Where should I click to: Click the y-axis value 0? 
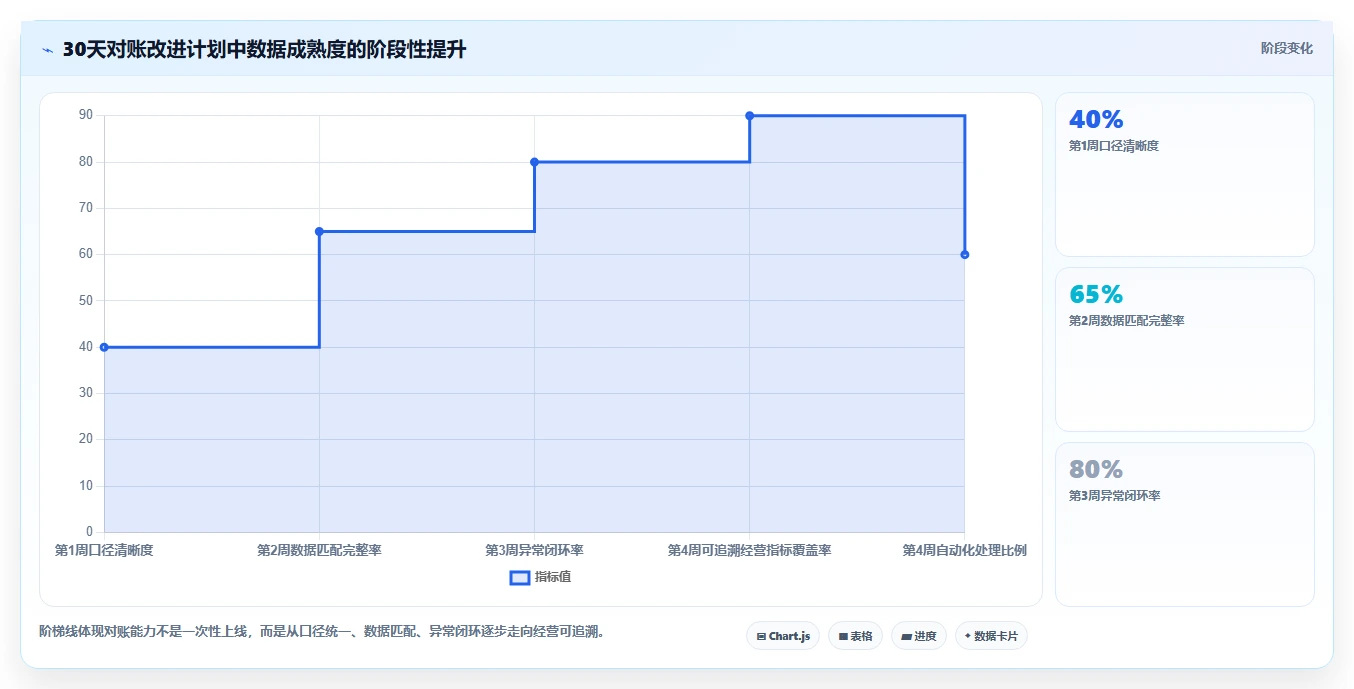point(90,531)
